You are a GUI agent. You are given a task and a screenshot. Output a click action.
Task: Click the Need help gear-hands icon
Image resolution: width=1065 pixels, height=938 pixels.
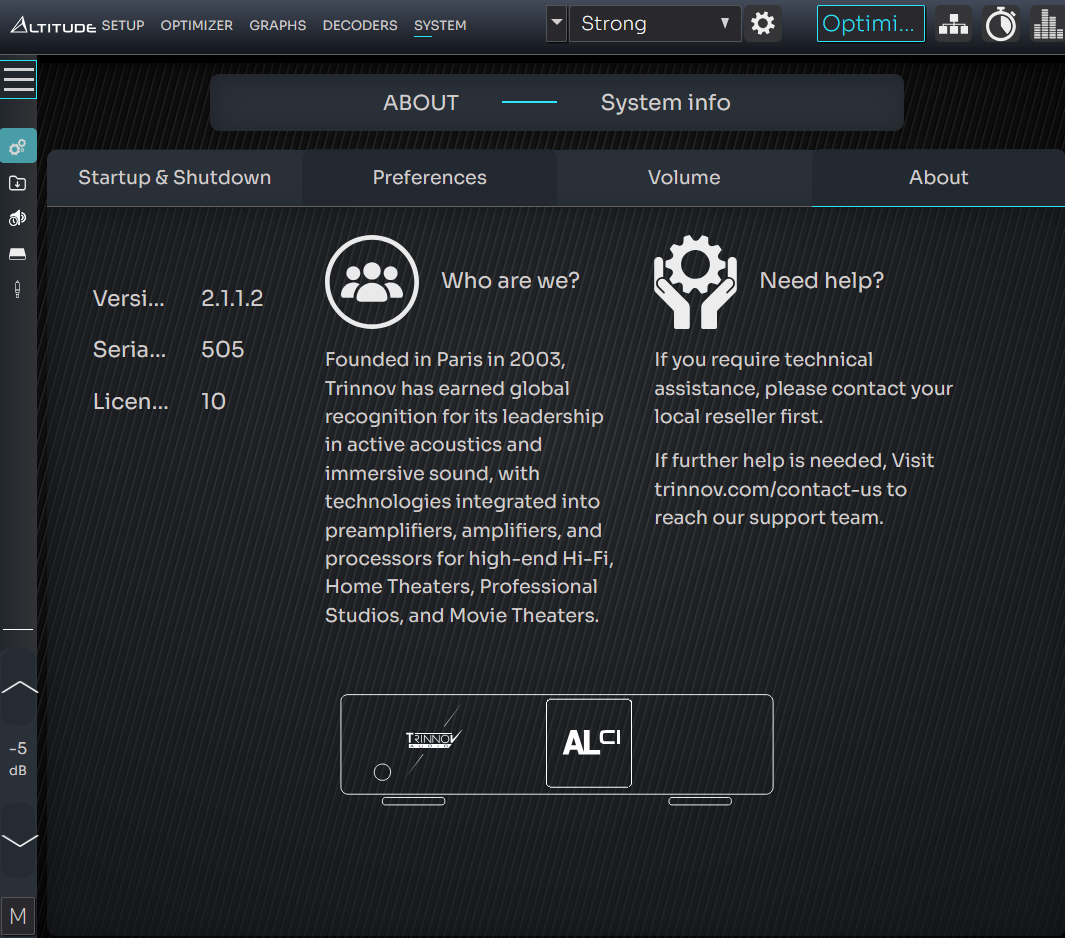coord(695,282)
